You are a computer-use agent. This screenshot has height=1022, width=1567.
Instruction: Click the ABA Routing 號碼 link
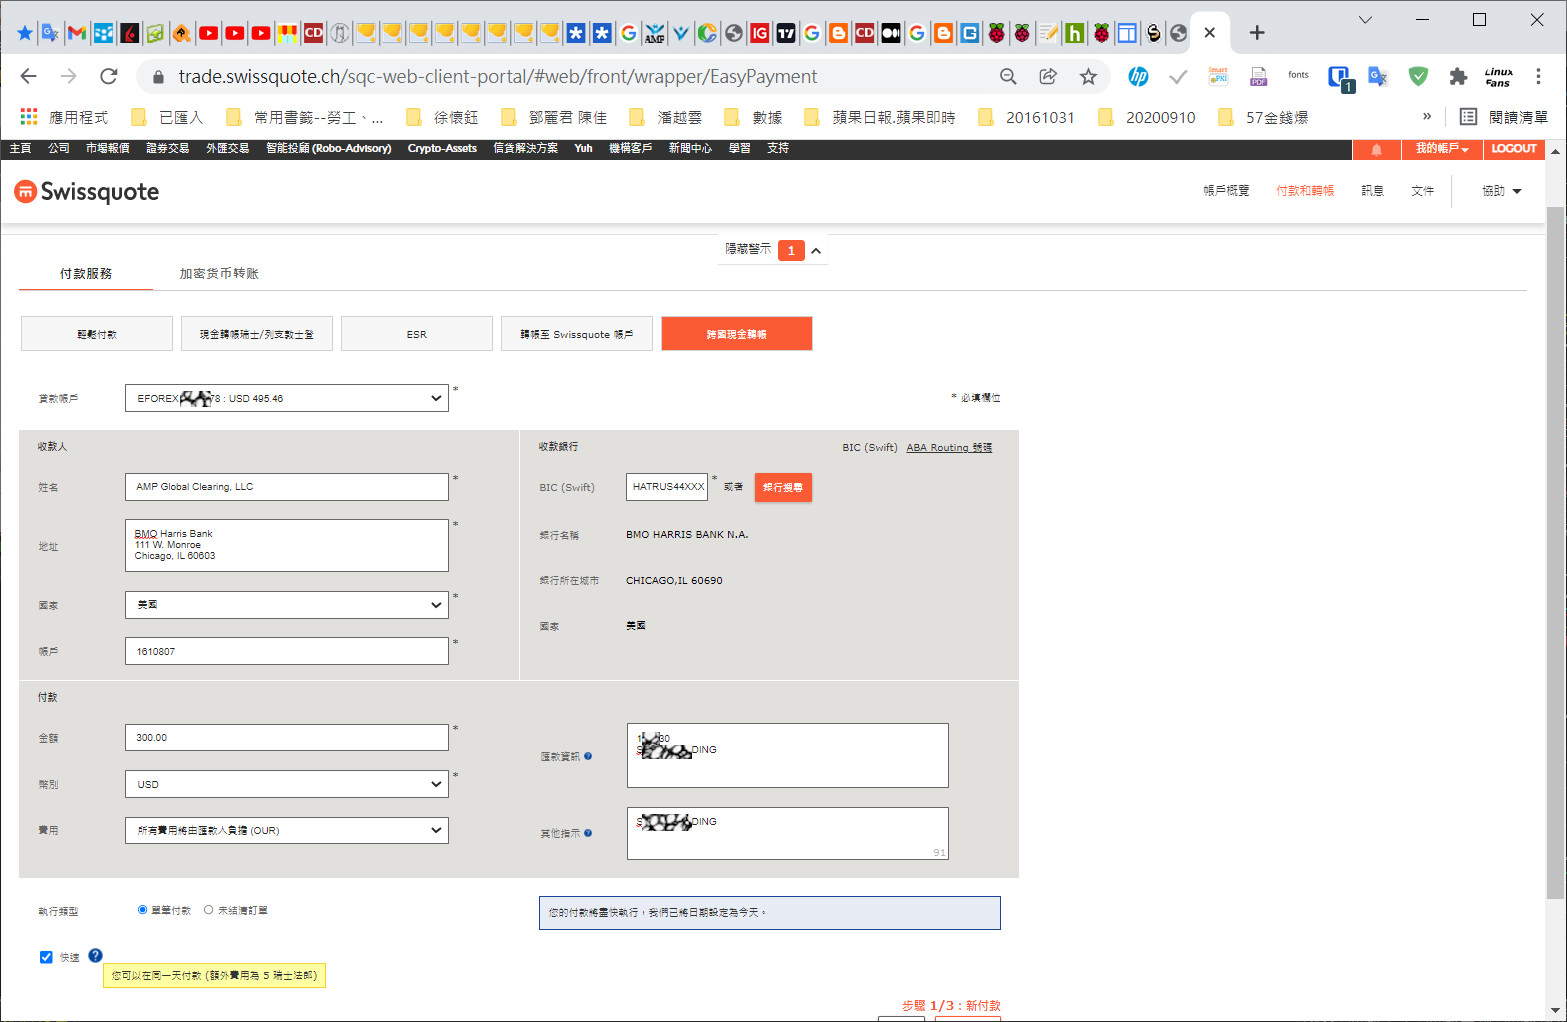(949, 448)
